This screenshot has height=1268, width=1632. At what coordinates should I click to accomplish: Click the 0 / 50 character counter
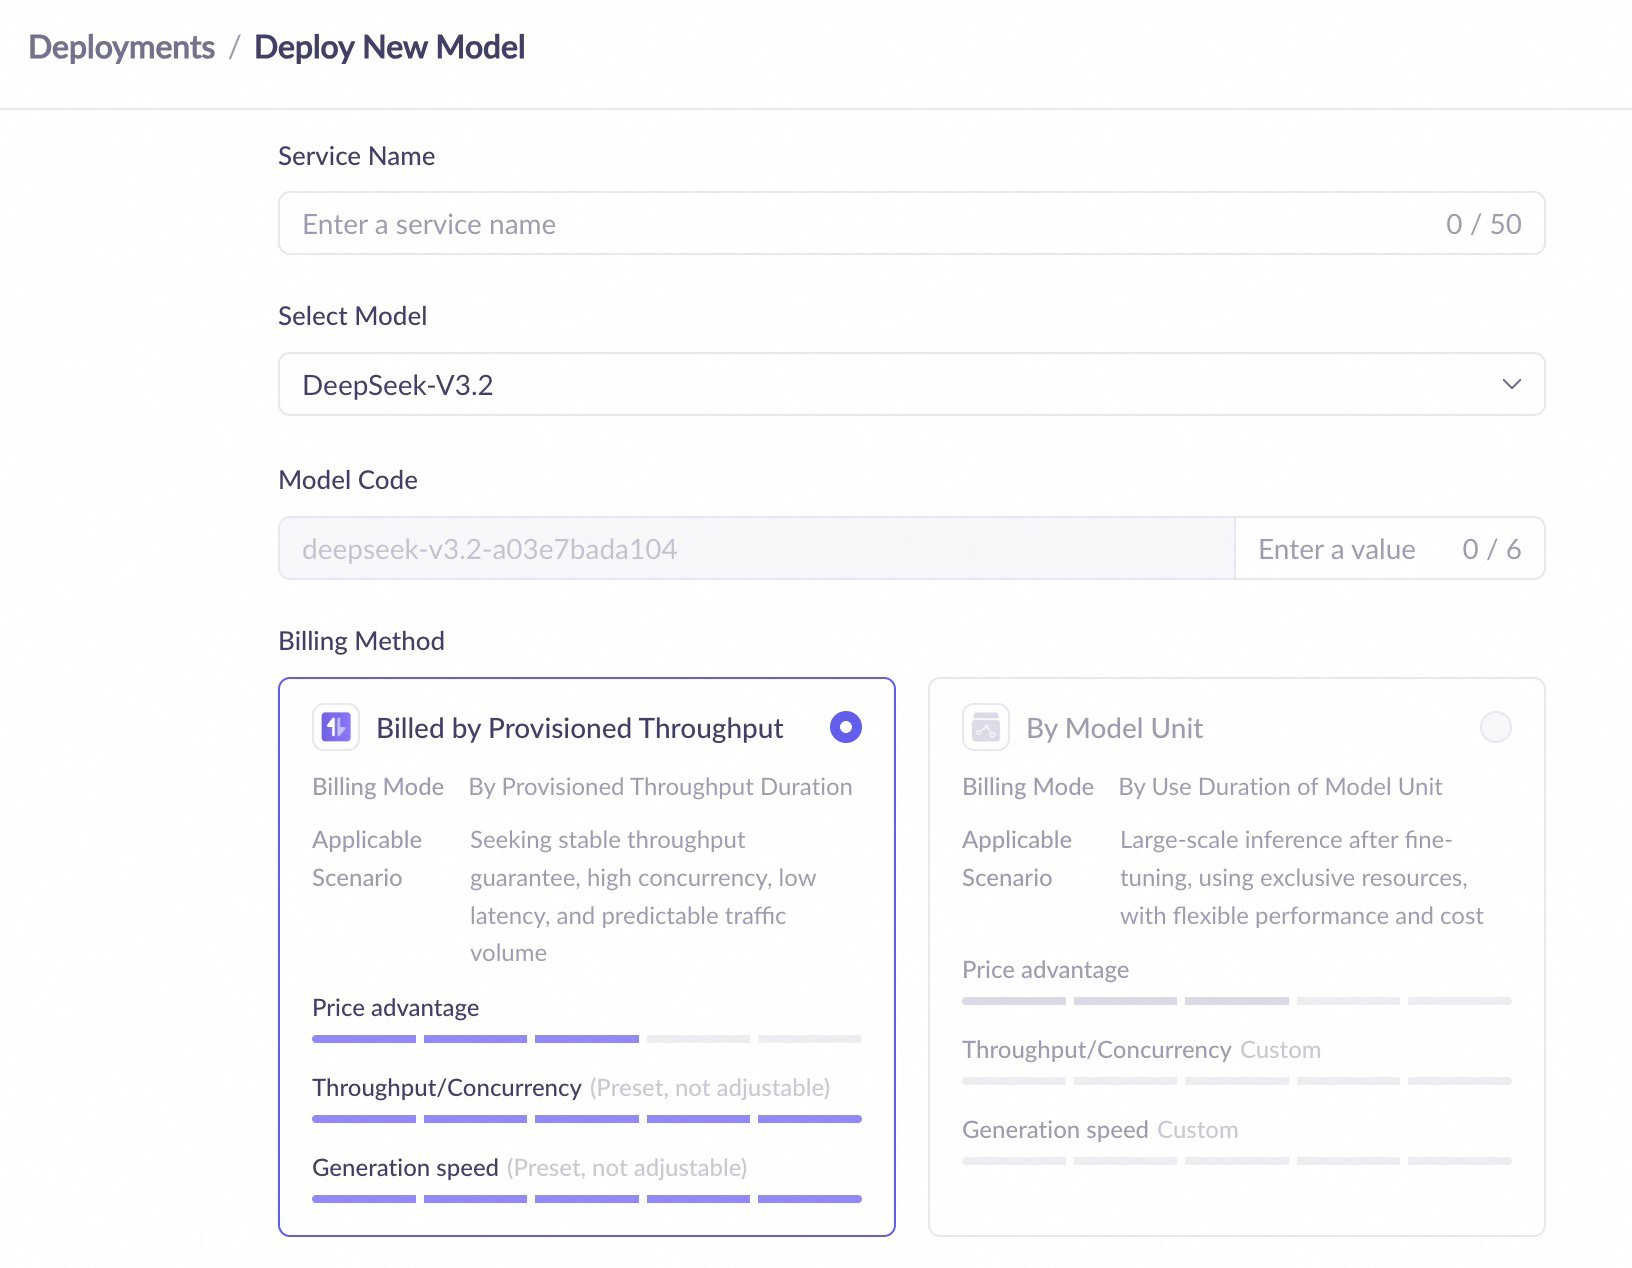(x=1484, y=224)
